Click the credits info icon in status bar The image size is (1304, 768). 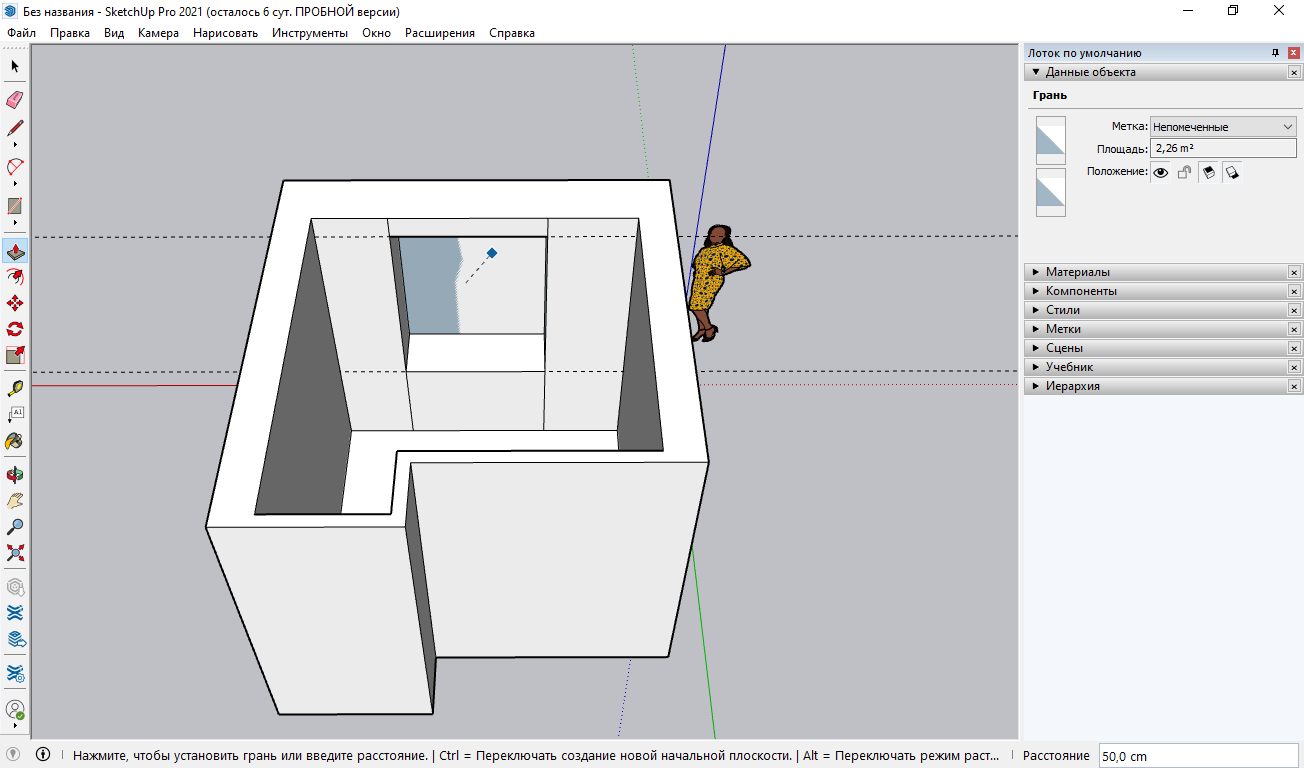(x=43, y=755)
